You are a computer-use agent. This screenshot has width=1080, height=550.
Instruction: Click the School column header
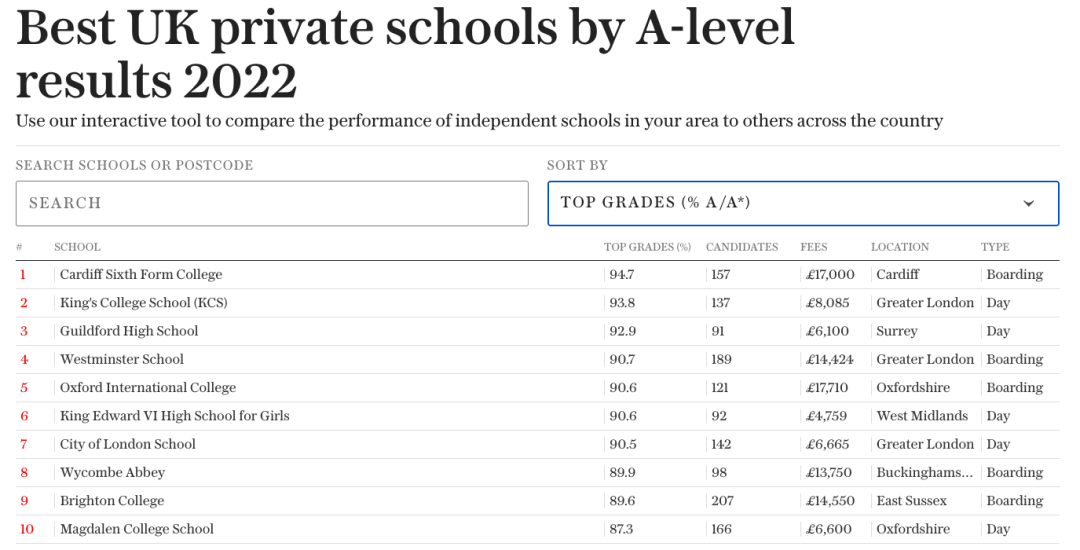(77, 247)
